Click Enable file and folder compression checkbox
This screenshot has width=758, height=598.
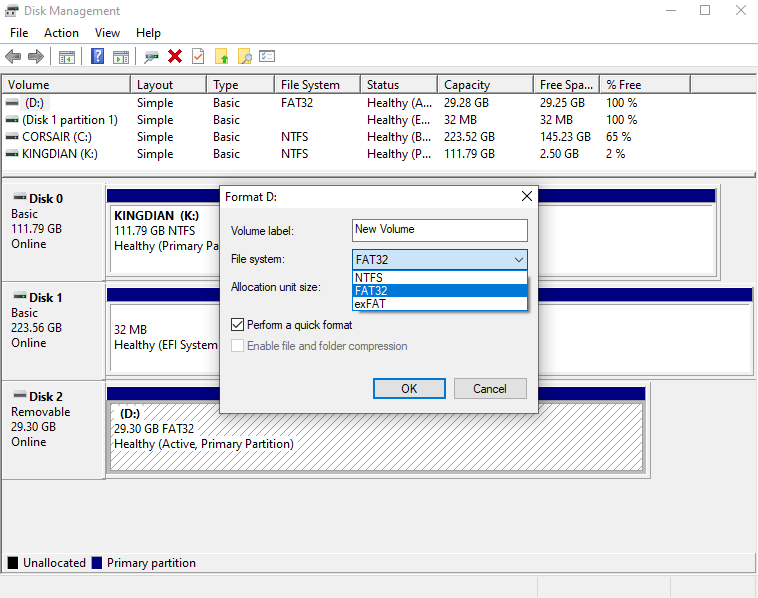(x=237, y=346)
